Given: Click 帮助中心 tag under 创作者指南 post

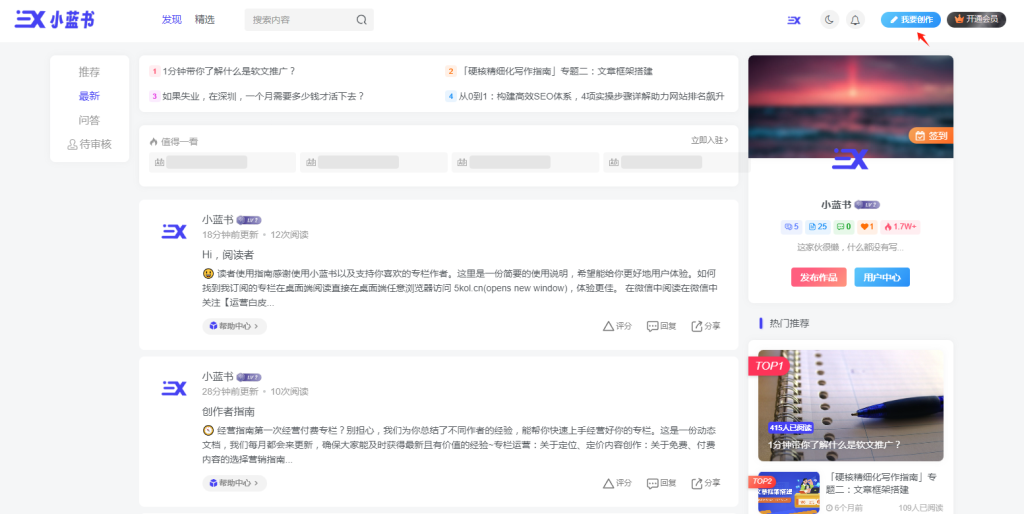Looking at the screenshot, I should pos(234,483).
